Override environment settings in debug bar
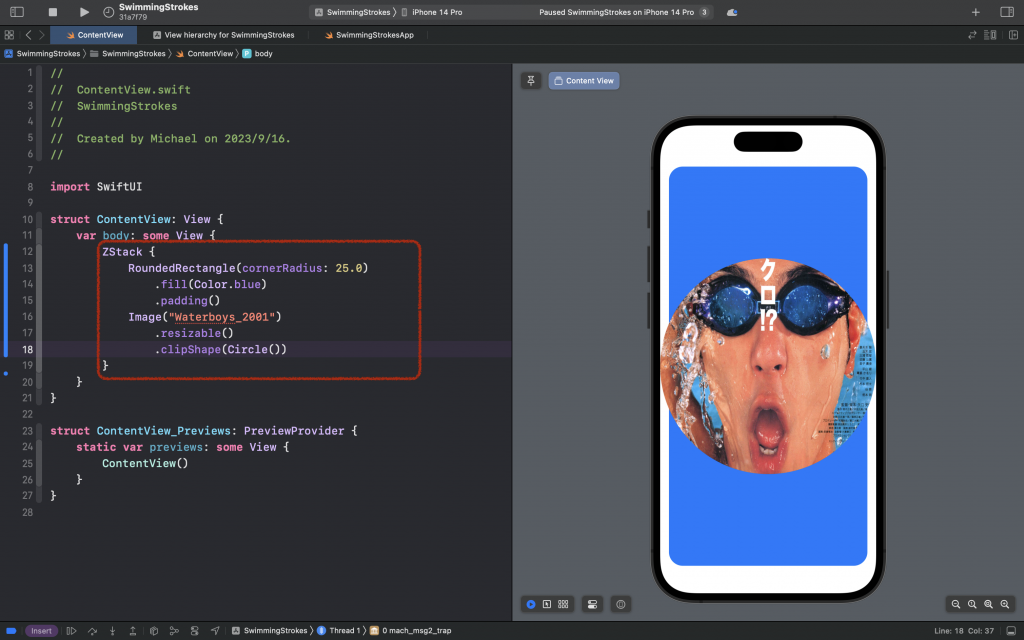The image size is (1024, 640). [x=195, y=631]
